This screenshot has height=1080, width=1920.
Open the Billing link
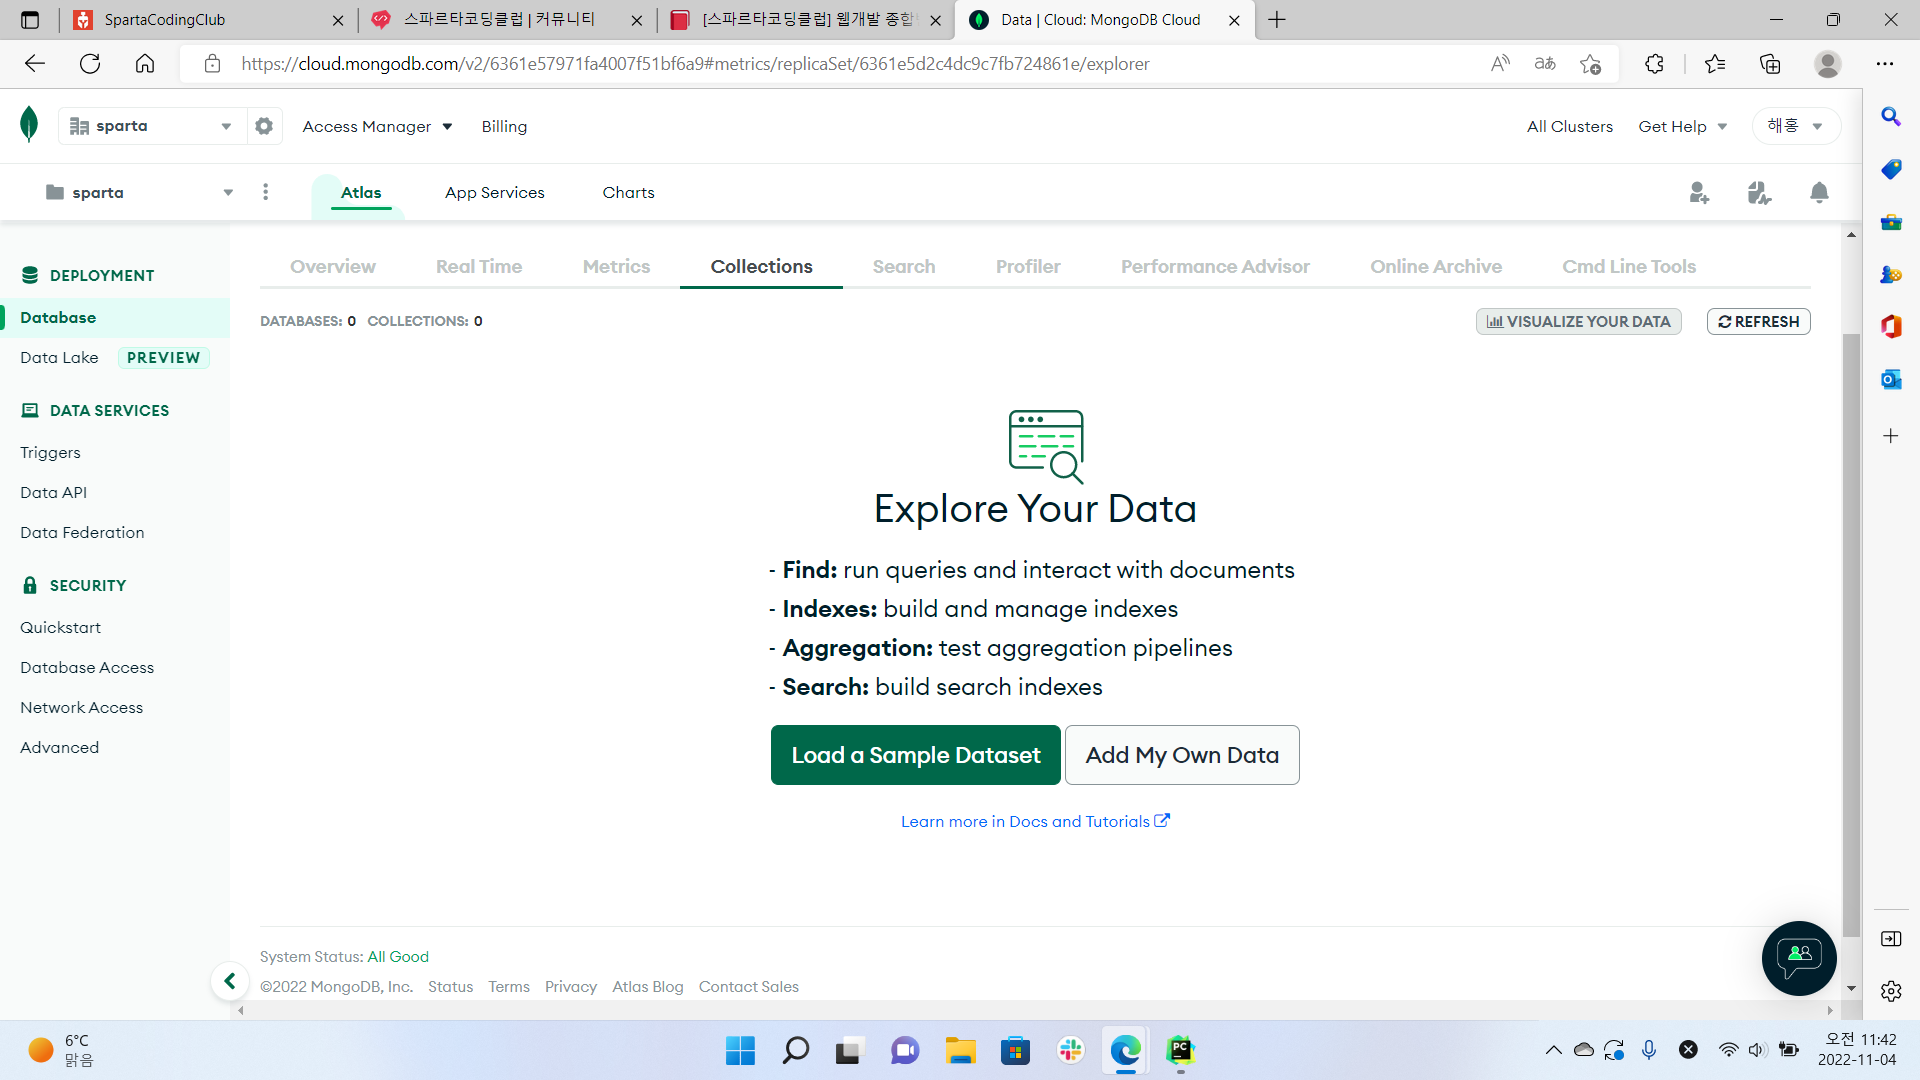click(504, 127)
